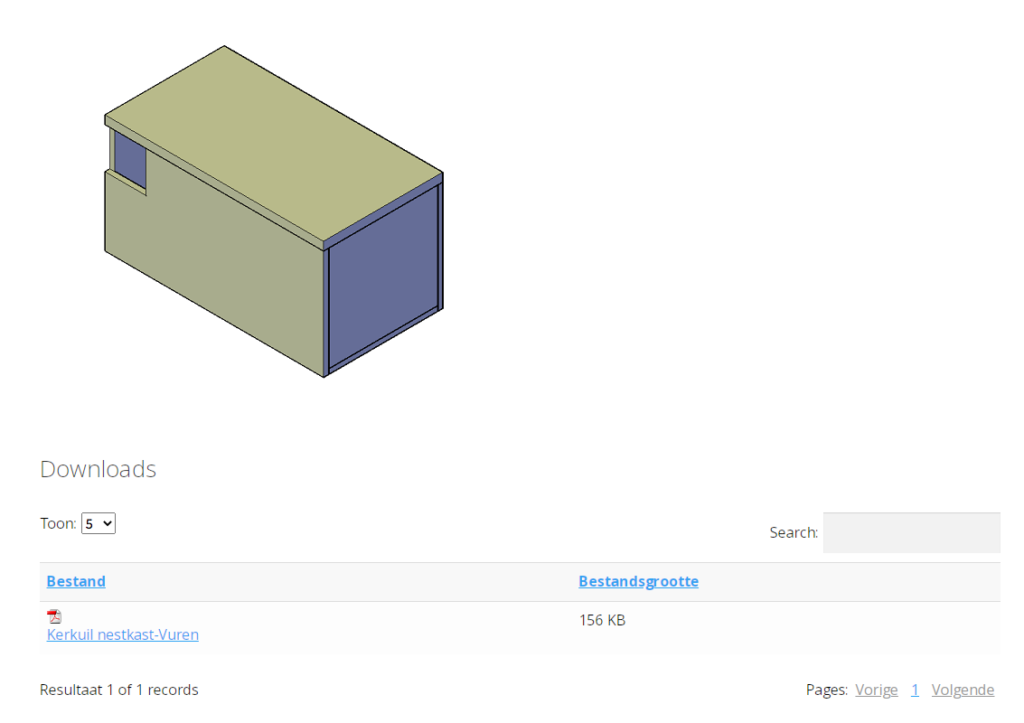Sort by the Bestand column header

coord(76,581)
